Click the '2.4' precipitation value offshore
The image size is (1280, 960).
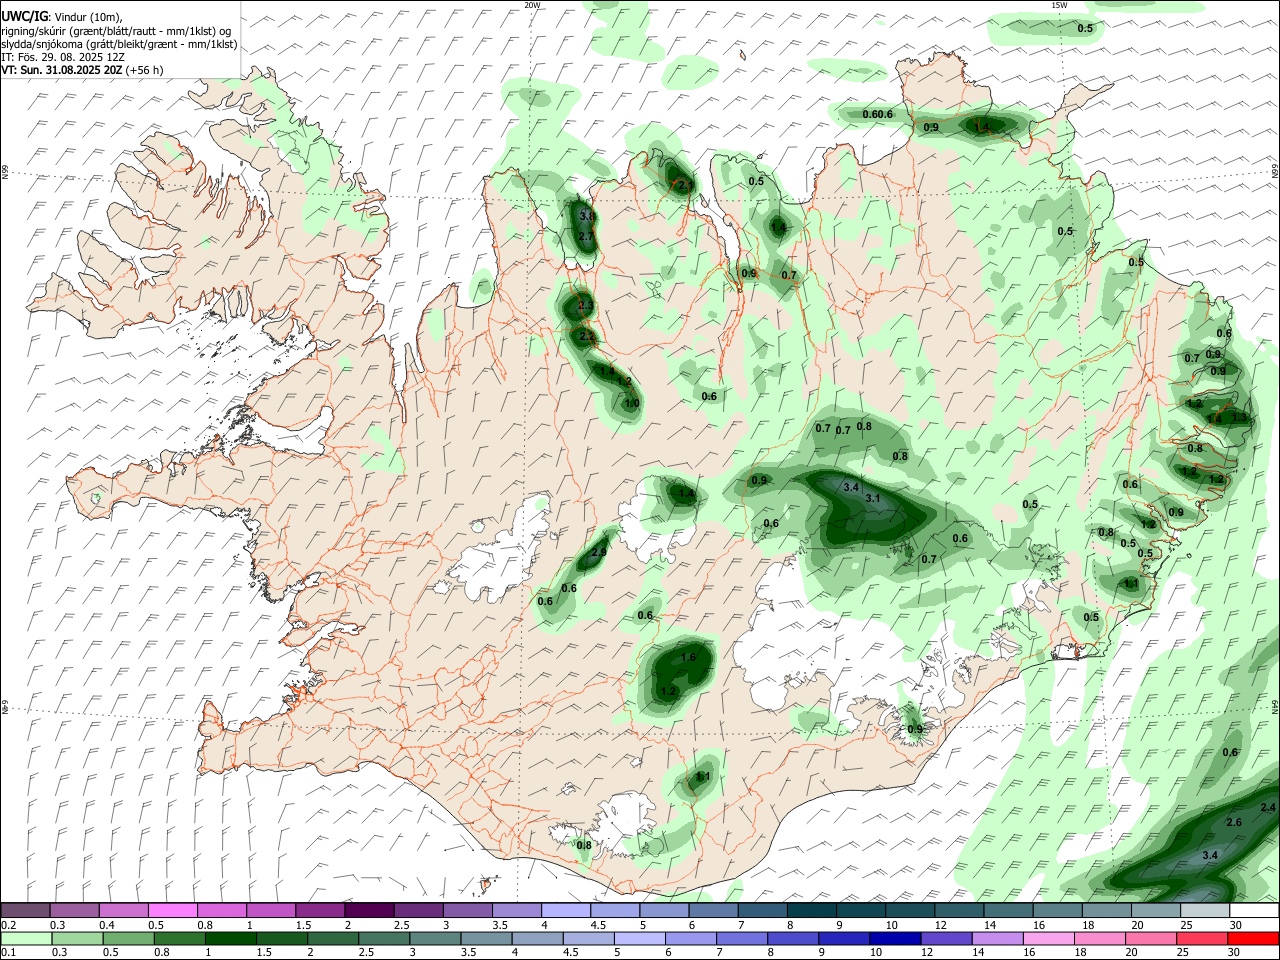pos(1268,807)
